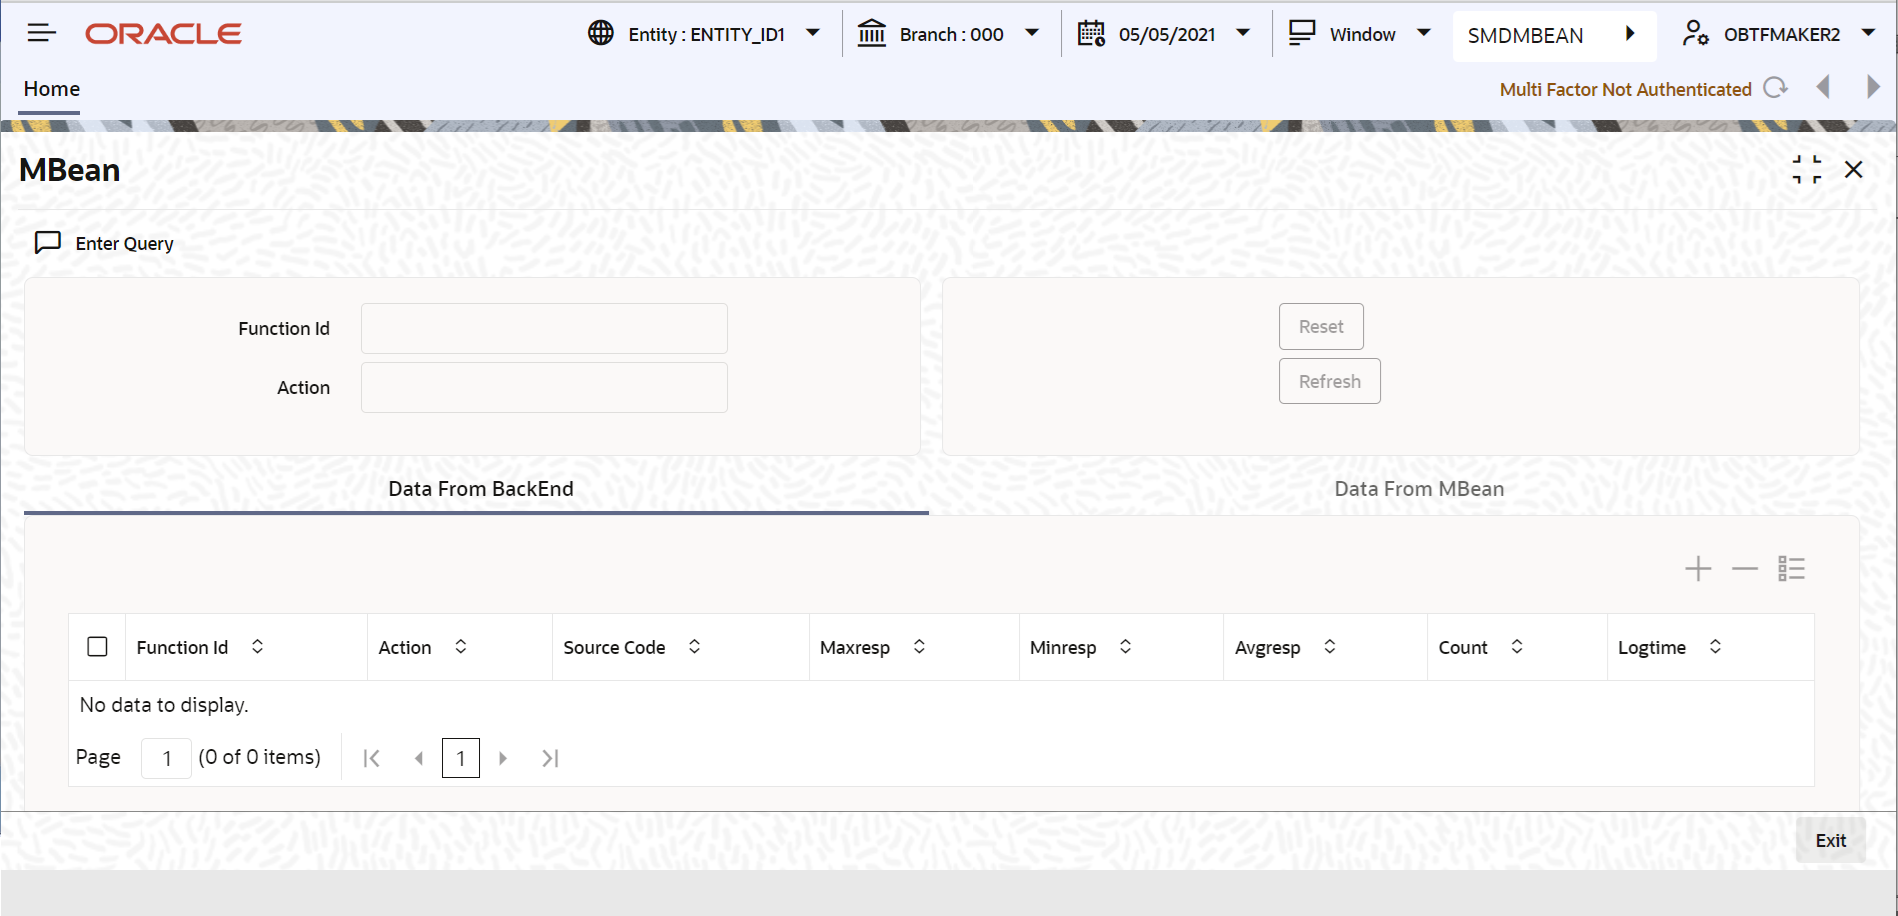Click the Multi Factor refresh icon

(x=1777, y=88)
